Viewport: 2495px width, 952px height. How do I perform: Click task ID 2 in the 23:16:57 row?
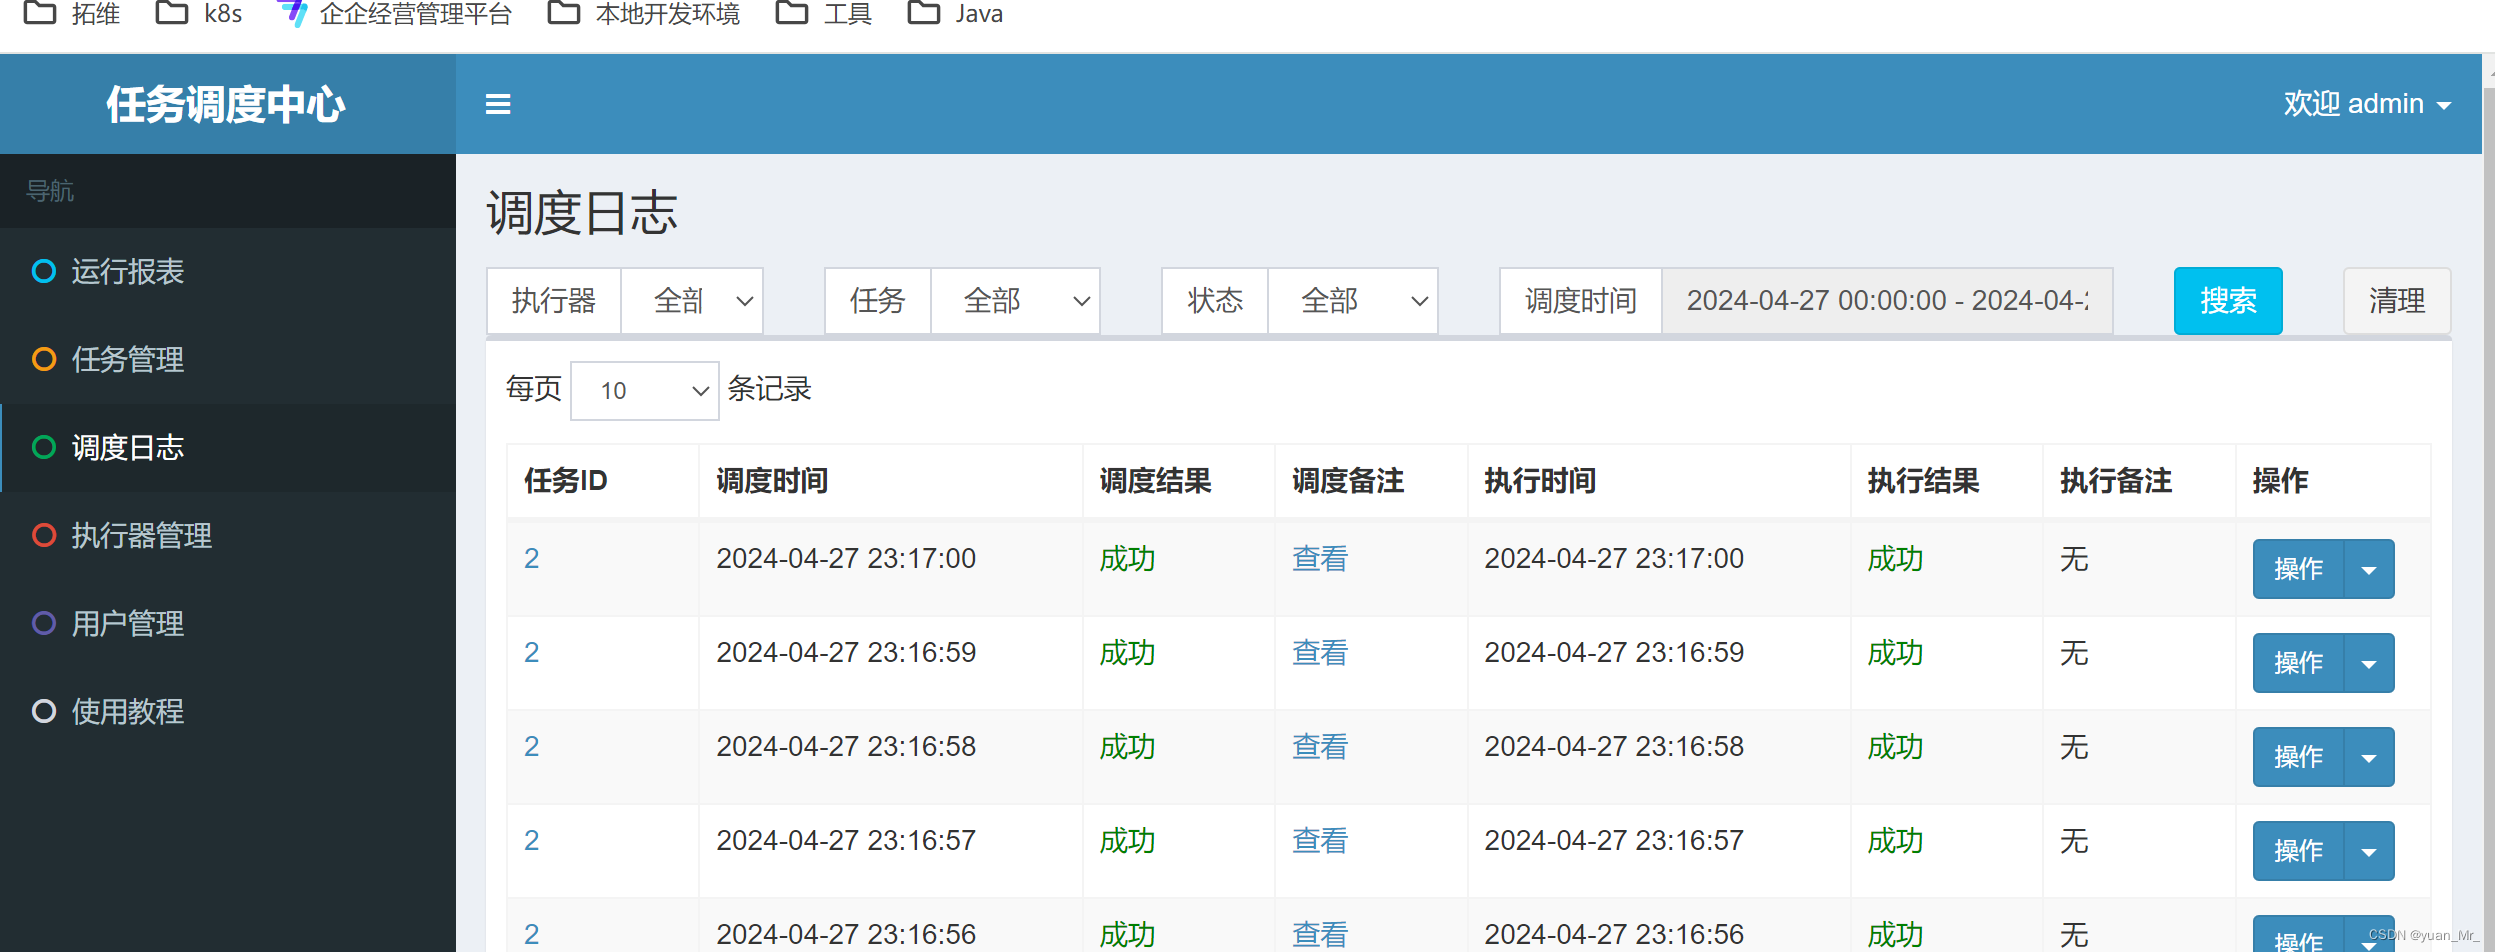(x=532, y=840)
